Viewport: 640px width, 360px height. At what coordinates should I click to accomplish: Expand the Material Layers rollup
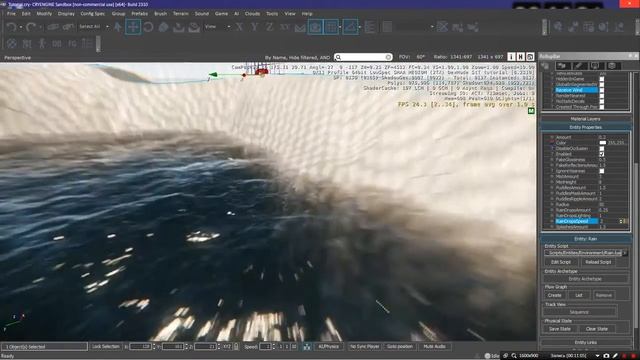pos(585,119)
